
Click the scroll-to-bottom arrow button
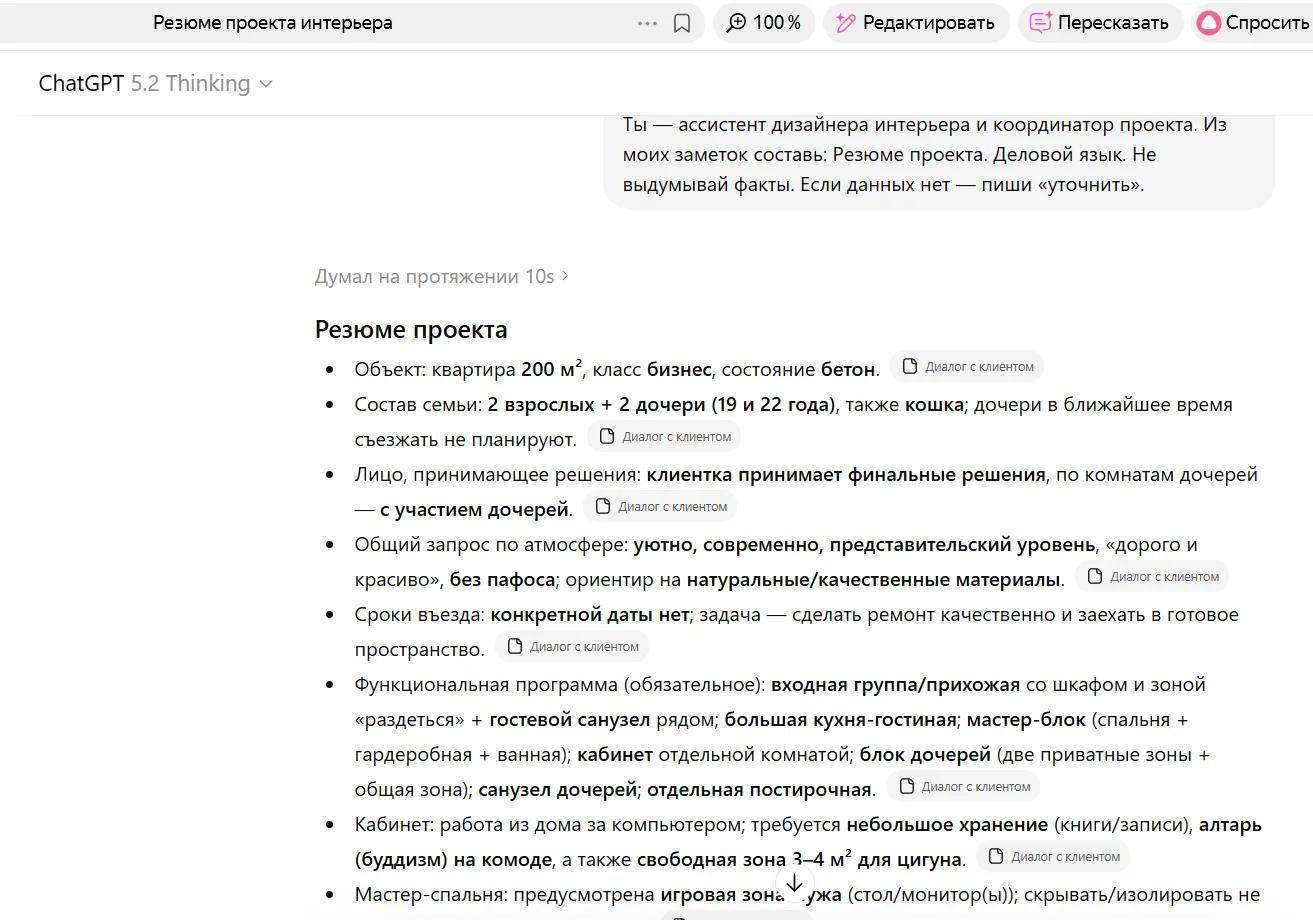pos(794,883)
